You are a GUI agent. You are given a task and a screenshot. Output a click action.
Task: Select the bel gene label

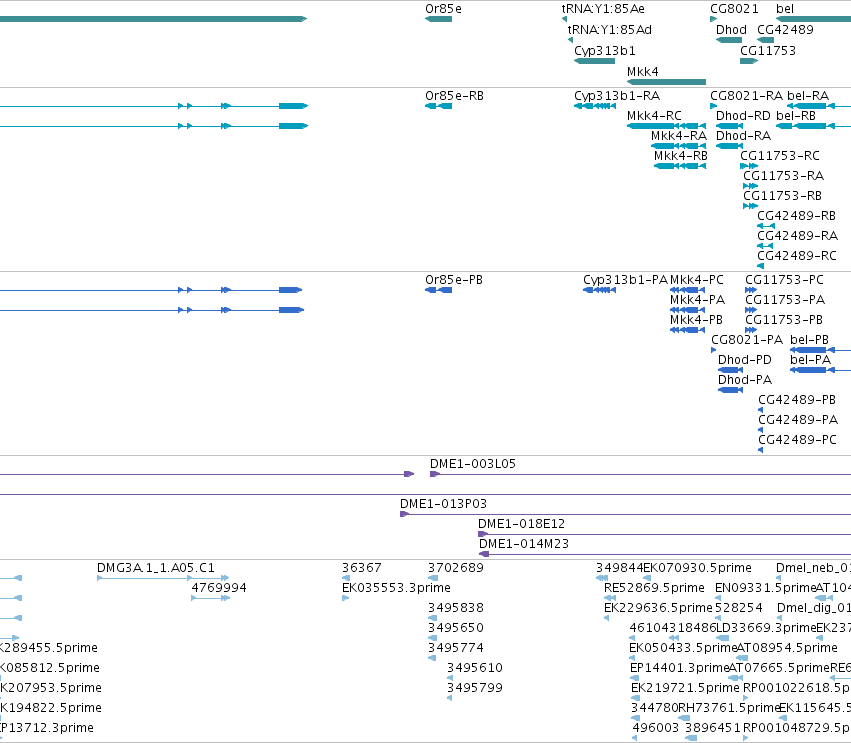[785, 9]
